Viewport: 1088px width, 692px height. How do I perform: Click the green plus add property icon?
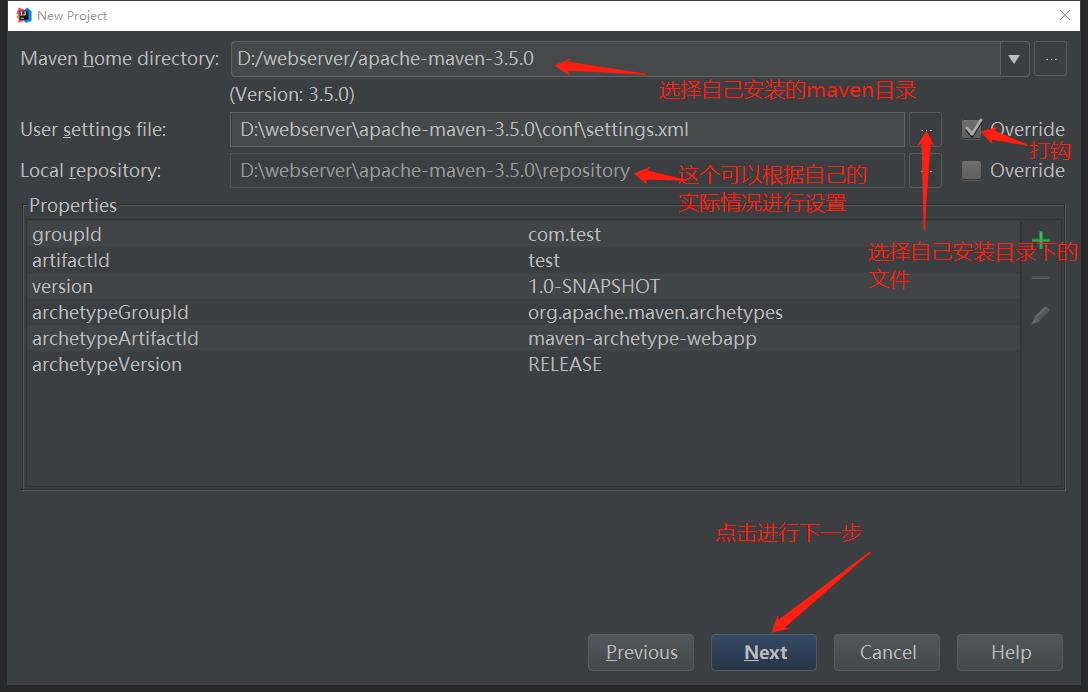(x=1040, y=240)
